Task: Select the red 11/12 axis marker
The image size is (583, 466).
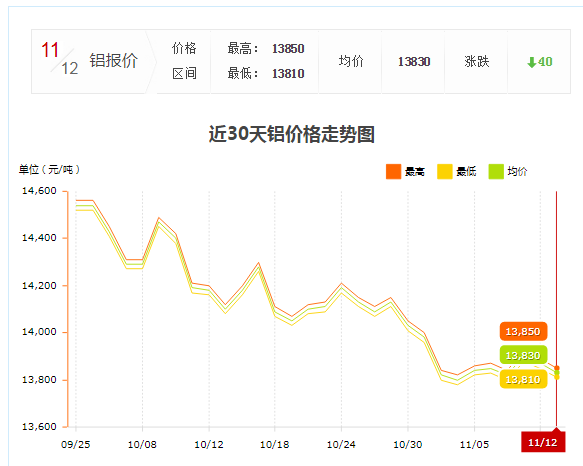Action: point(543,442)
